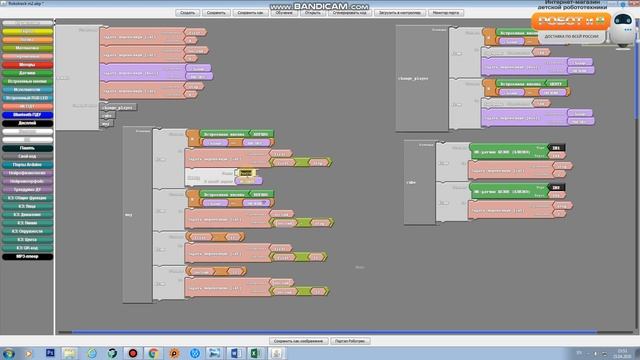Open the Нейрофизиология category
Viewport: 640px width, 360px height.
tap(27, 173)
